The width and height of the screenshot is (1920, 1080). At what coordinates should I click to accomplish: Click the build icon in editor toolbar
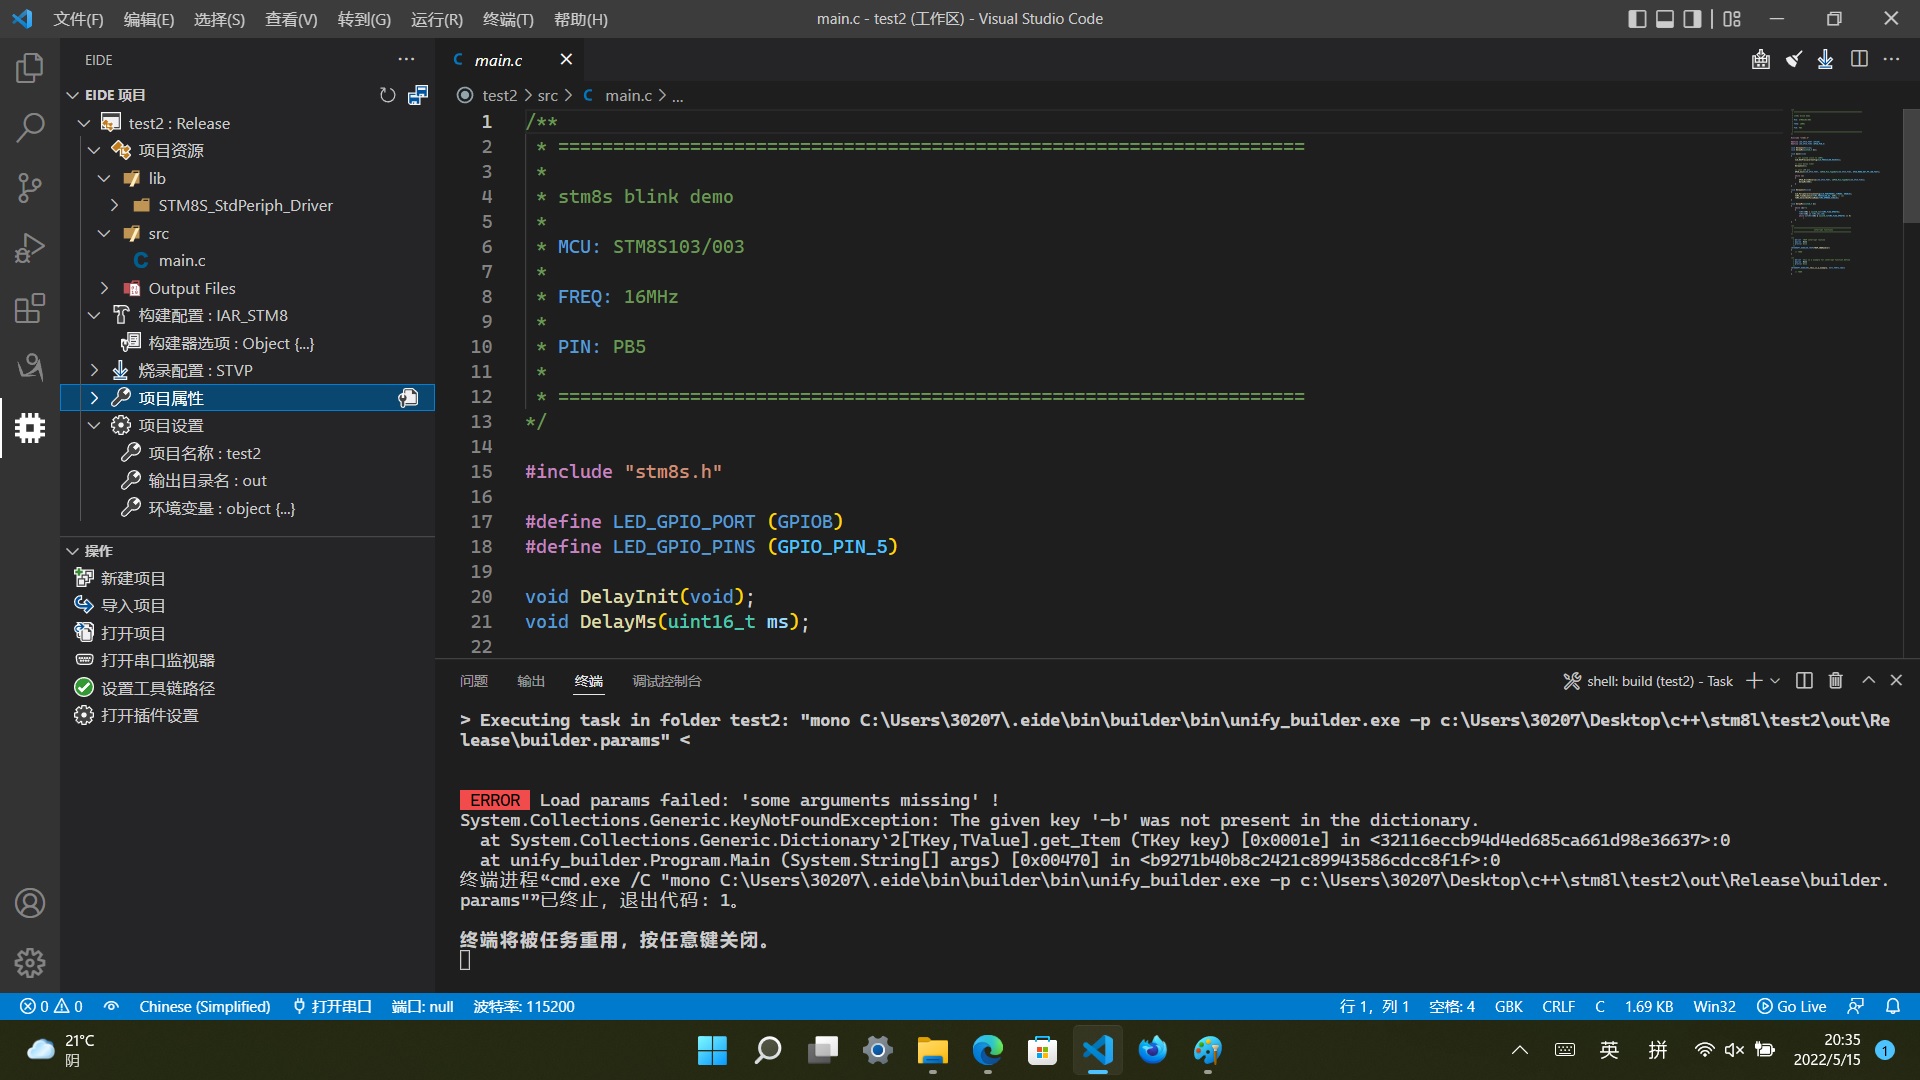click(x=1761, y=60)
